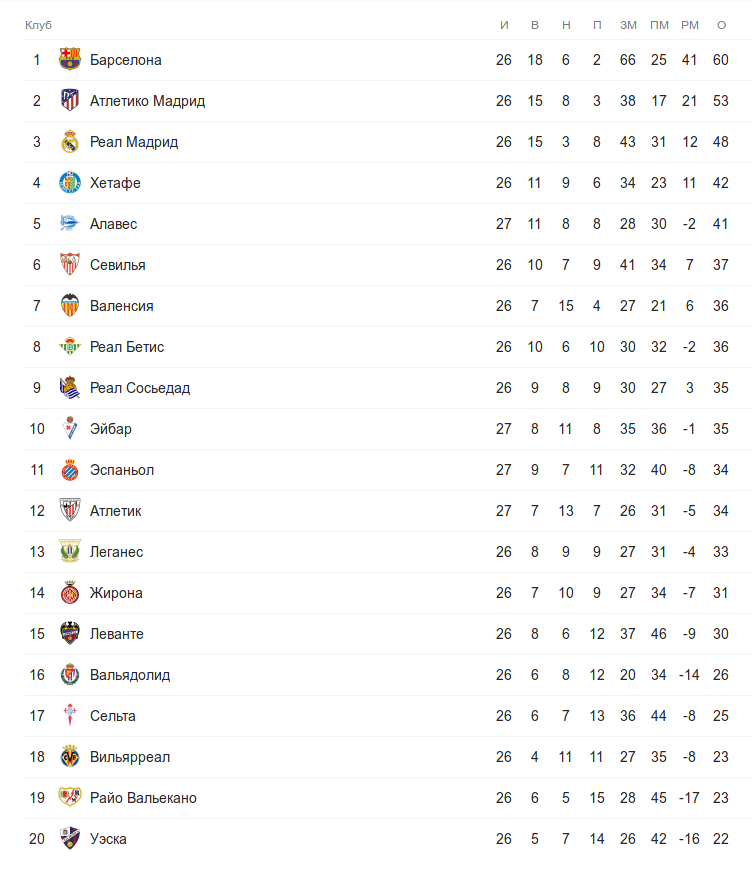The image size is (752, 883).
Task: Open the Жирона team link
Action: click(116, 593)
